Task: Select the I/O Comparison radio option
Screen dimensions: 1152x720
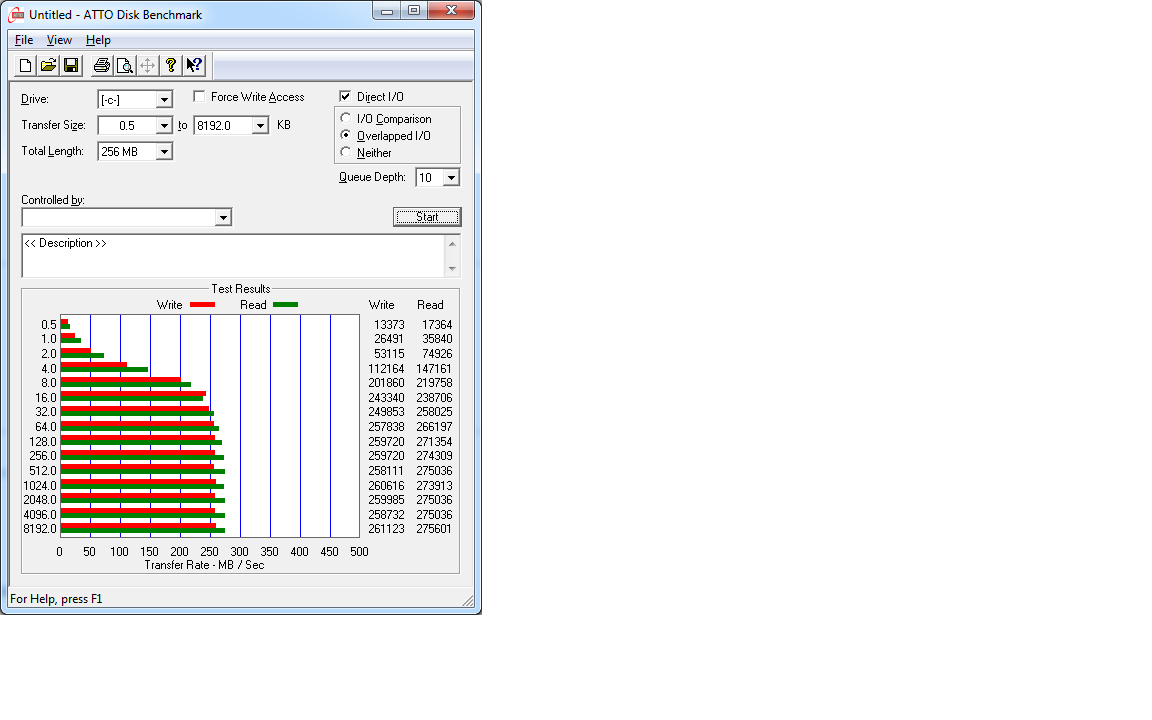Action: pyautogui.click(x=345, y=118)
